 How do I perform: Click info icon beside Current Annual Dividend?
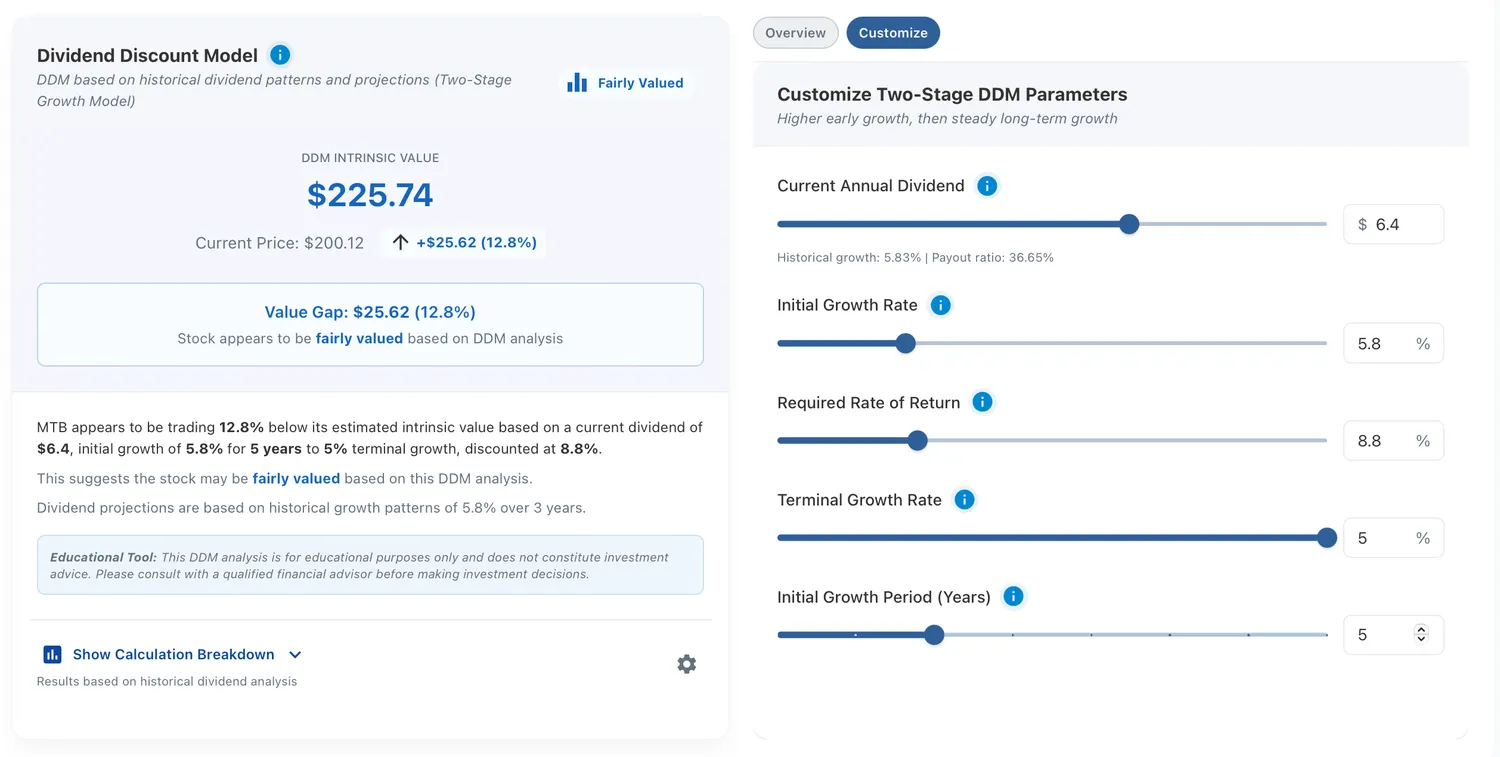tap(987, 186)
